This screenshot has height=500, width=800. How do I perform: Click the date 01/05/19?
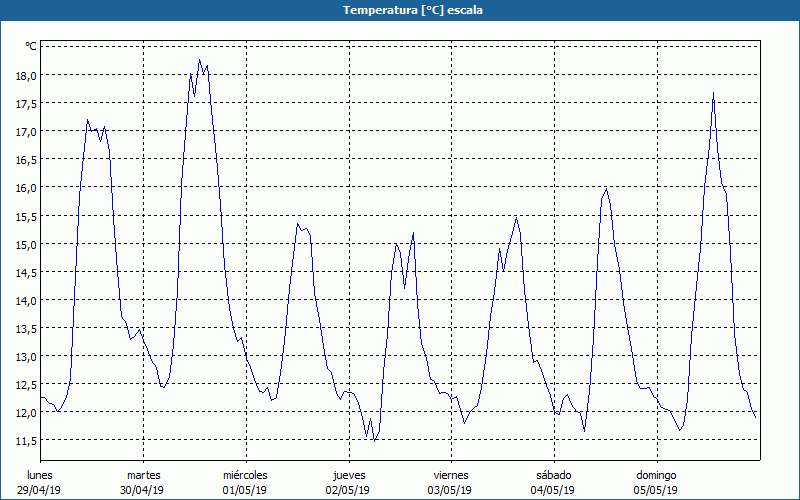pos(244,490)
